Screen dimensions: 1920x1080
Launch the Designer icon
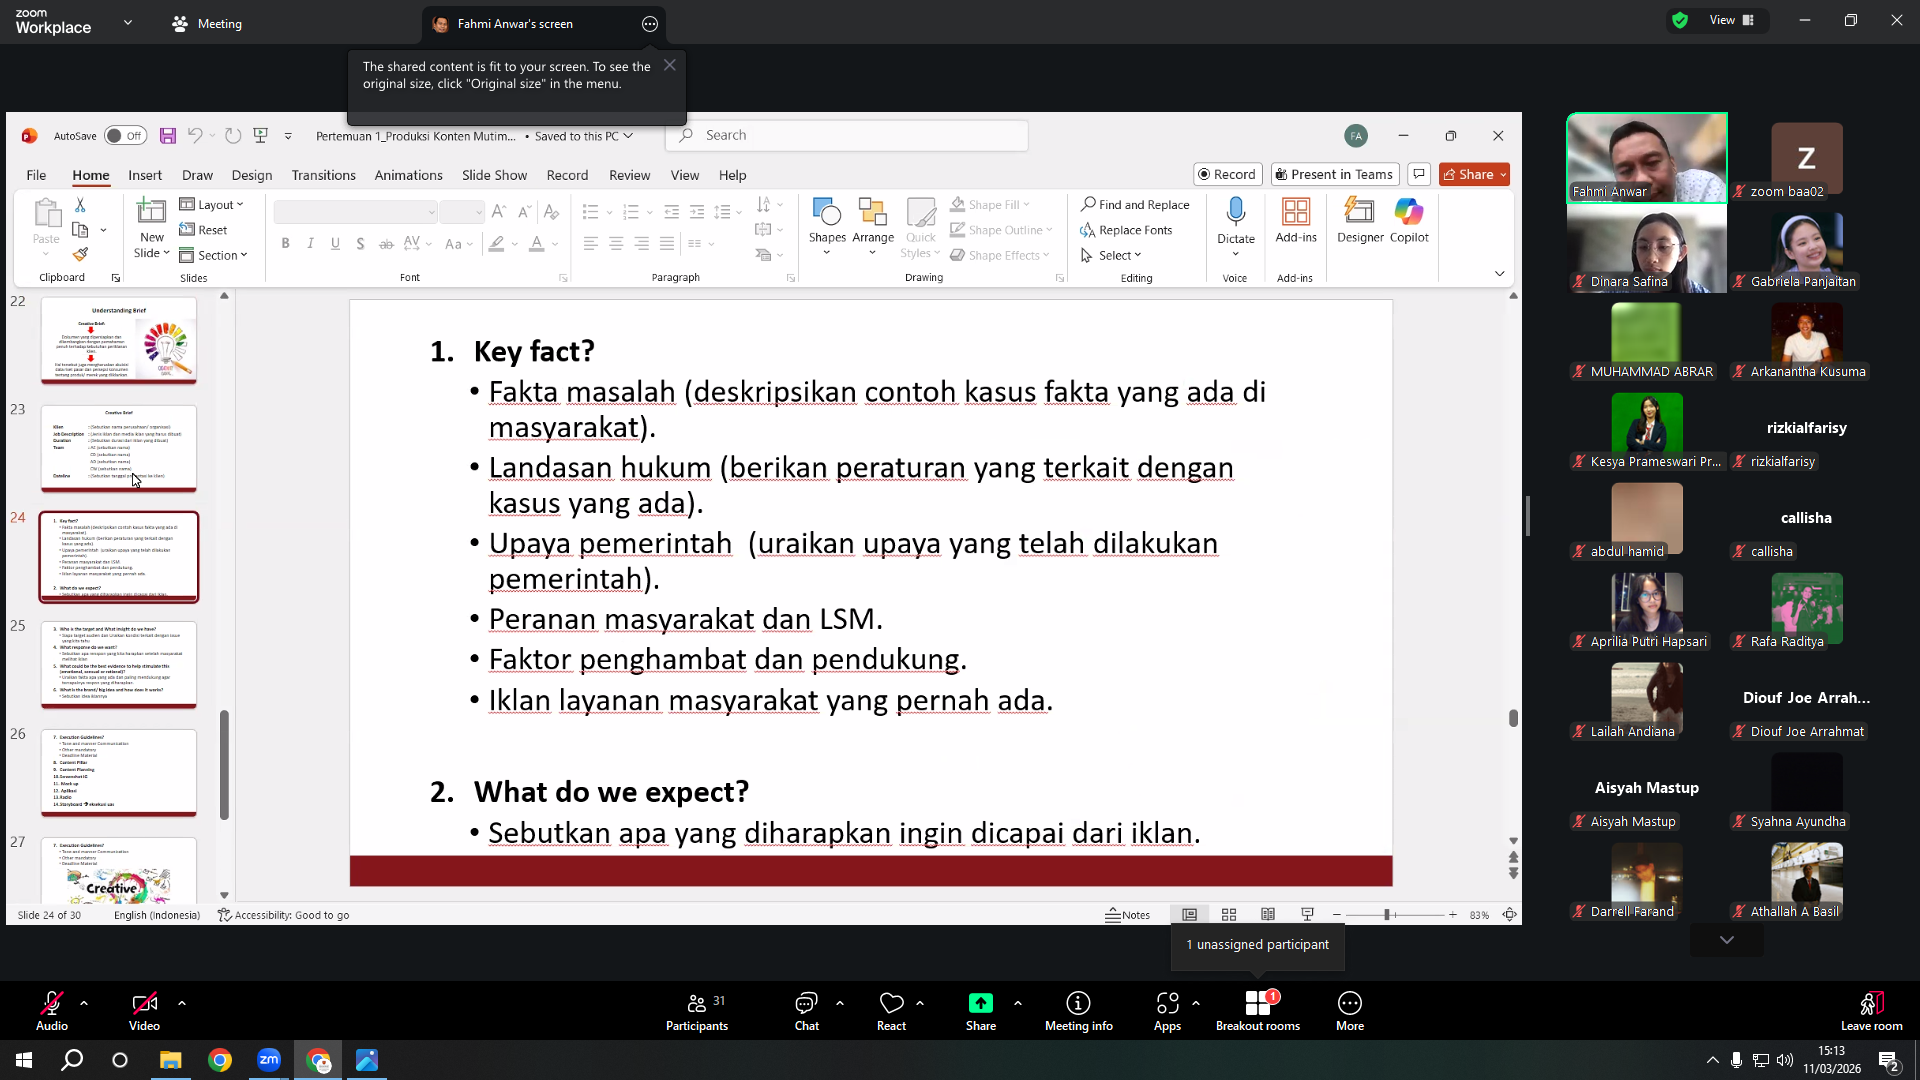coord(1360,211)
